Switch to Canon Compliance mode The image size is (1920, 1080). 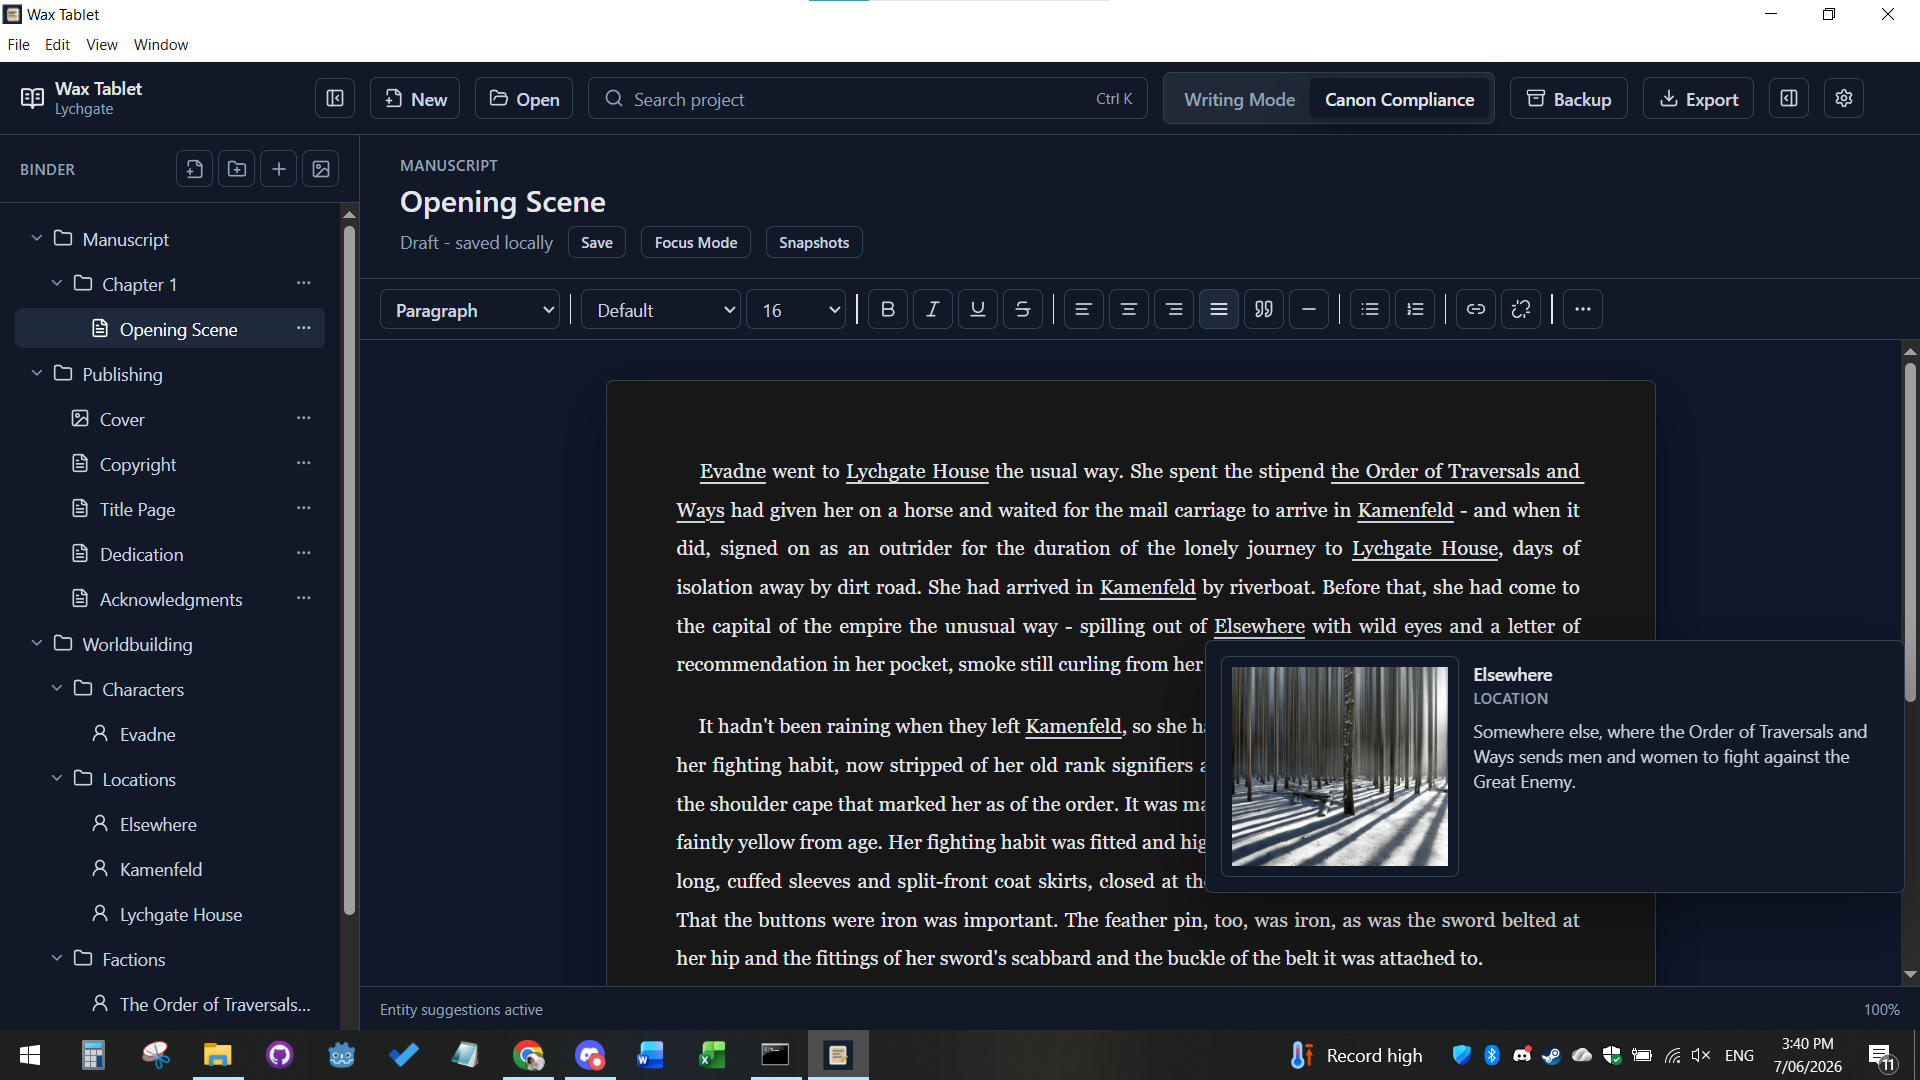pyautogui.click(x=1399, y=99)
